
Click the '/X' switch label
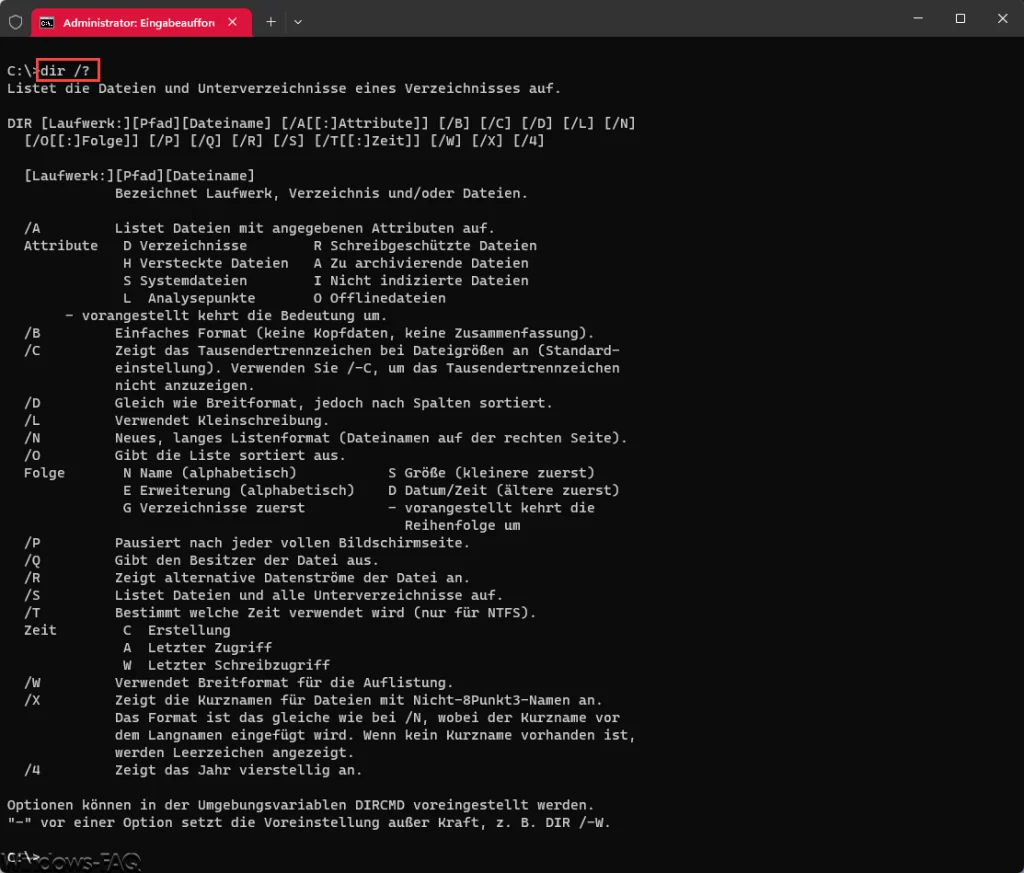point(32,700)
